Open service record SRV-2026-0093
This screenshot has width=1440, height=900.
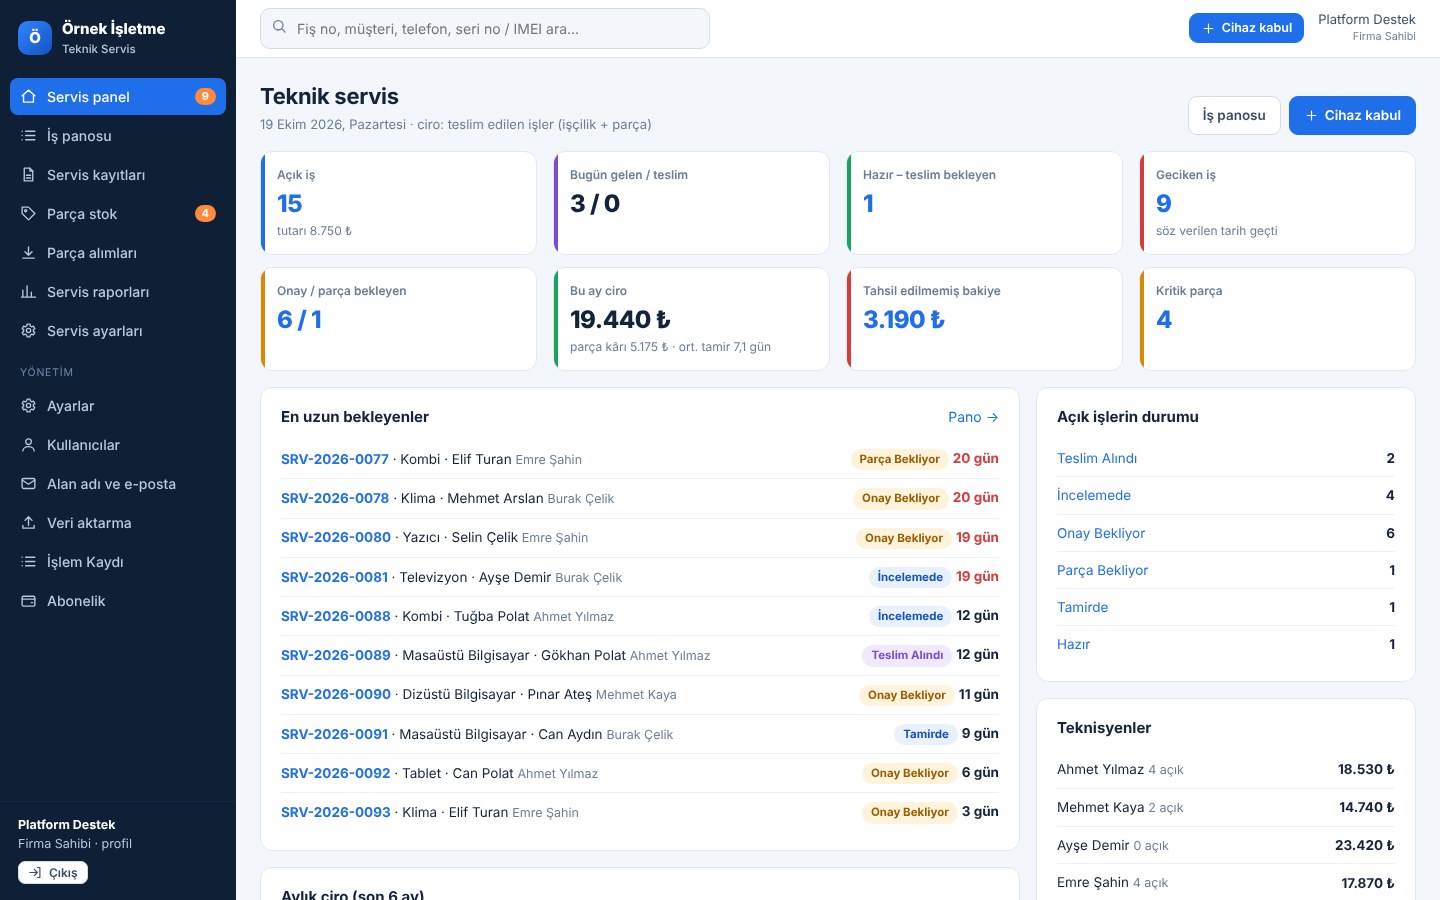[x=336, y=812]
